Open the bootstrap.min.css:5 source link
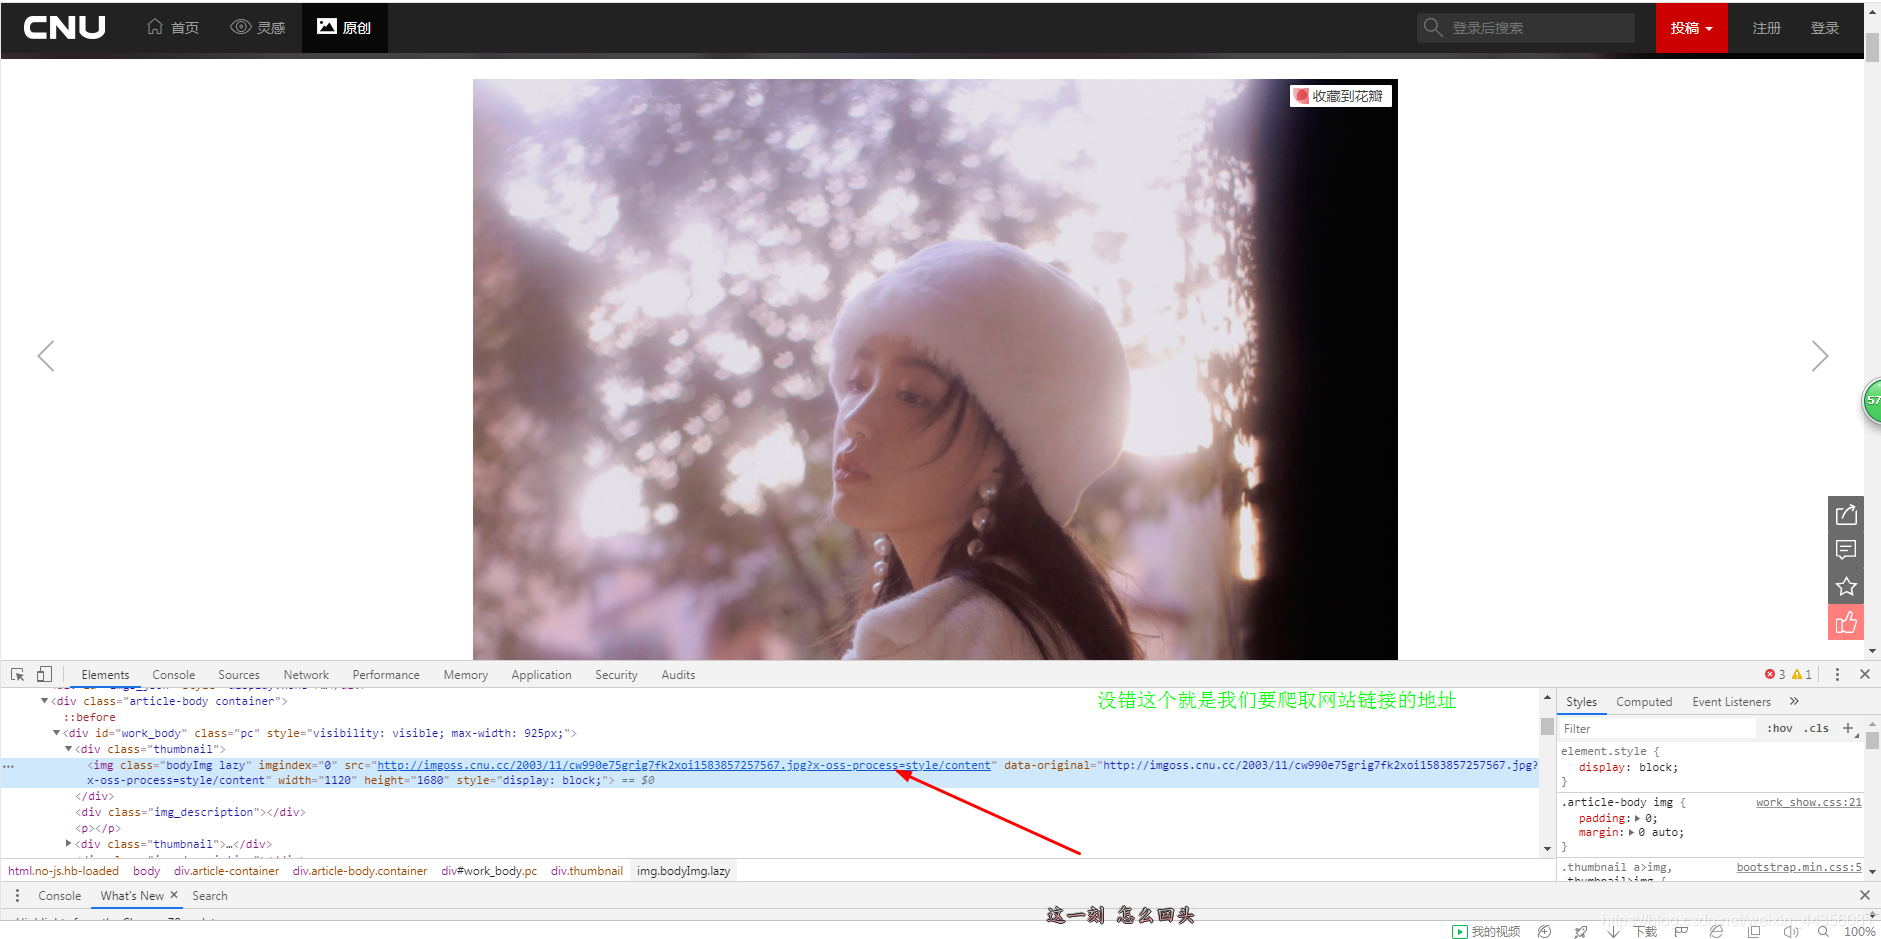The width and height of the screenshot is (1881, 939). [1799, 867]
